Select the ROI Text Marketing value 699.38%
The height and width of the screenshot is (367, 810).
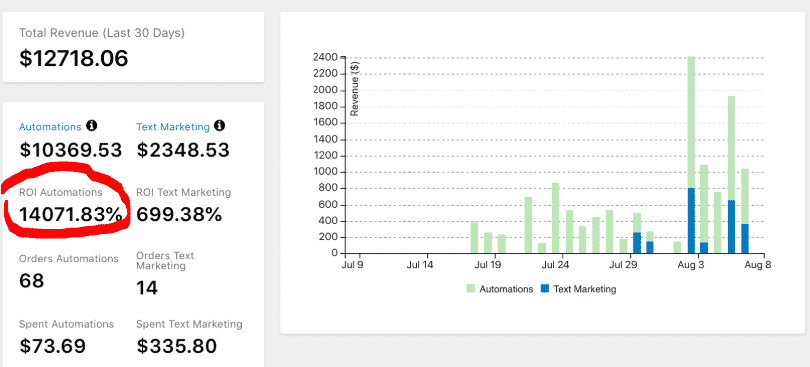[x=179, y=214]
